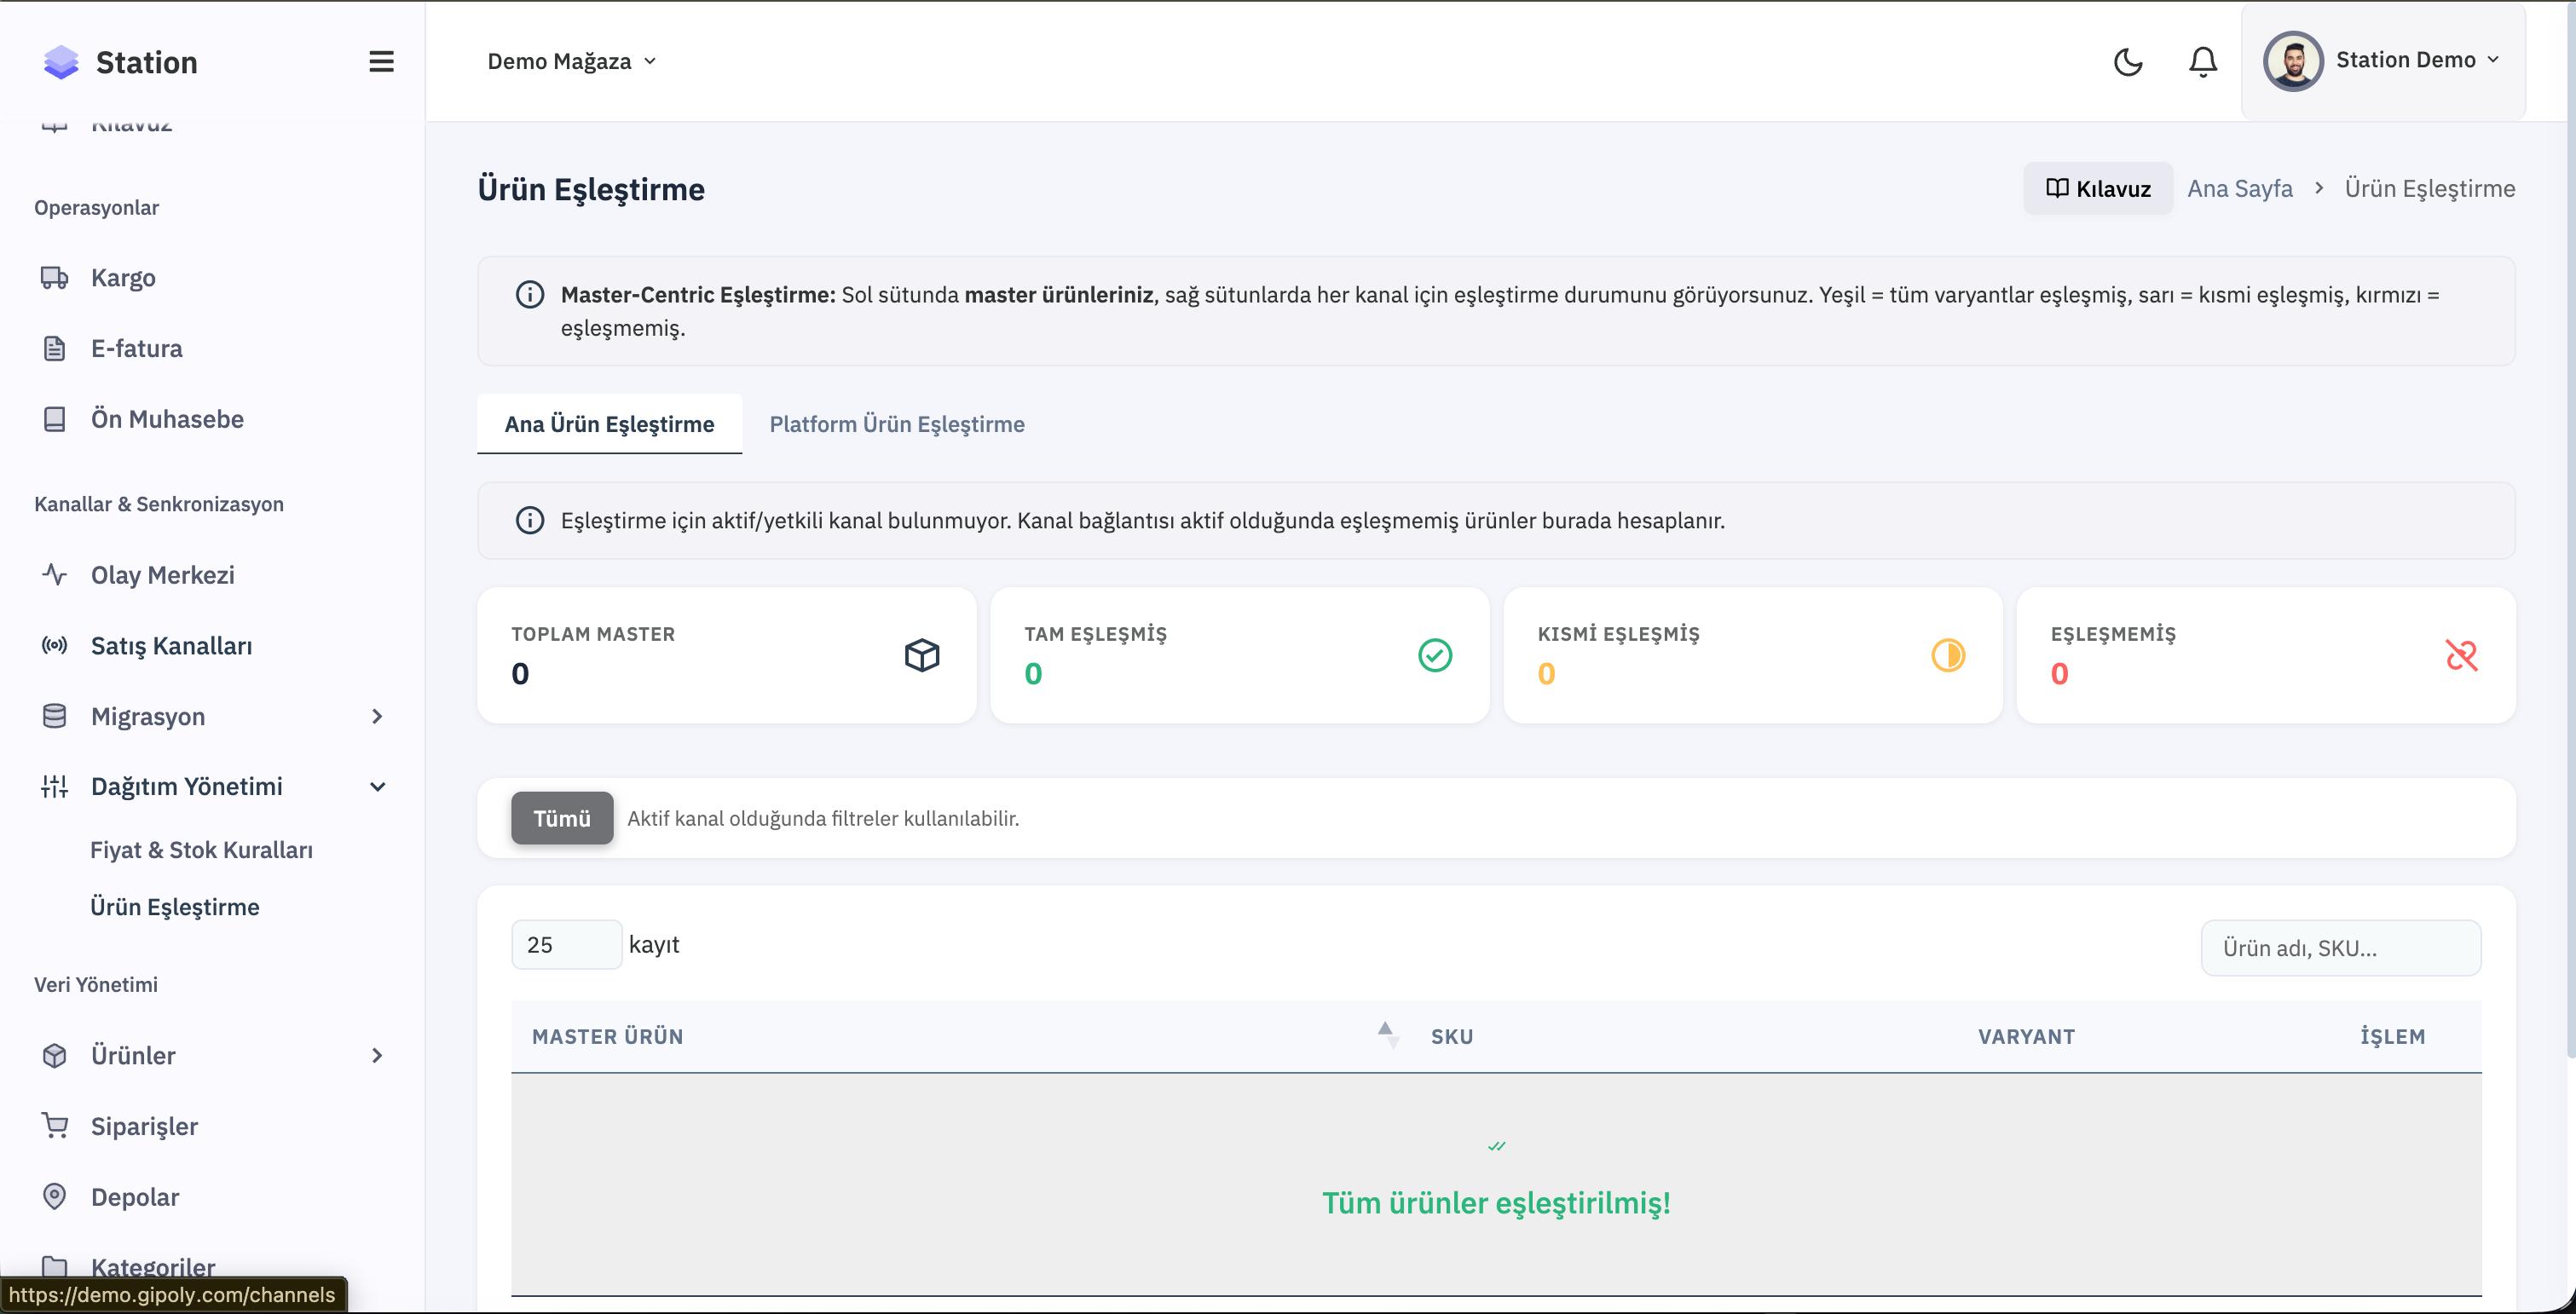Screen dimensions: 2576x1314
Task: Click the Satış Kanalları broadcast icon
Action: pos(55,645)
